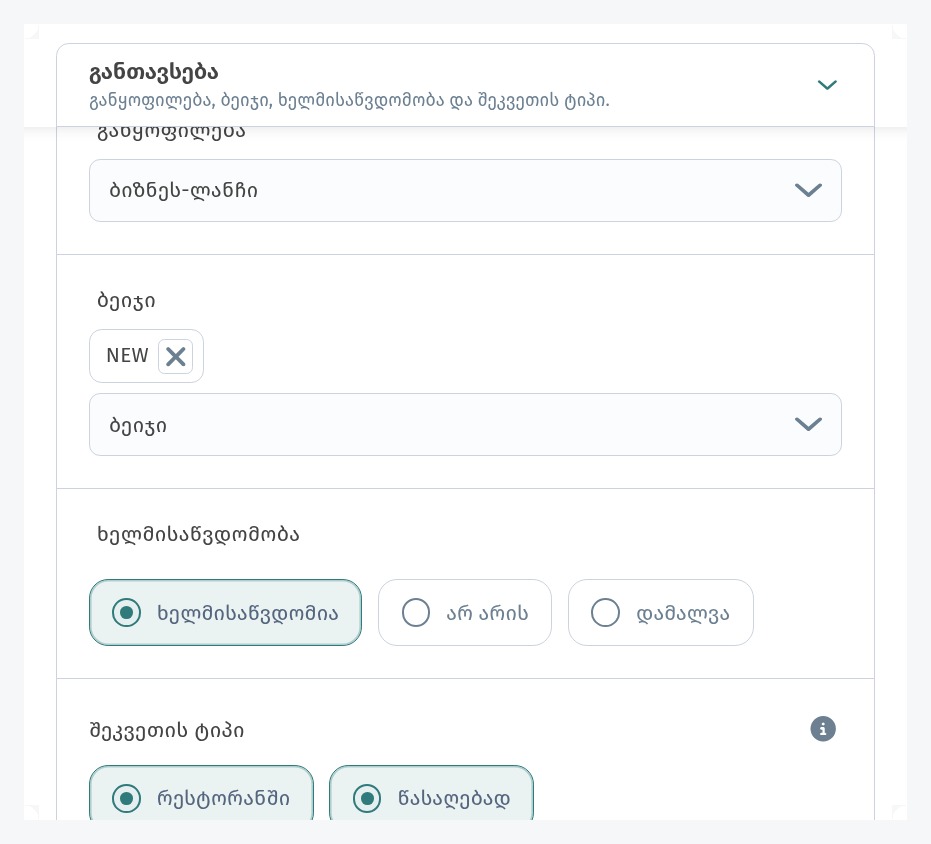Select the არ არის availability option
931x844 pixels.
pos(465,612)
